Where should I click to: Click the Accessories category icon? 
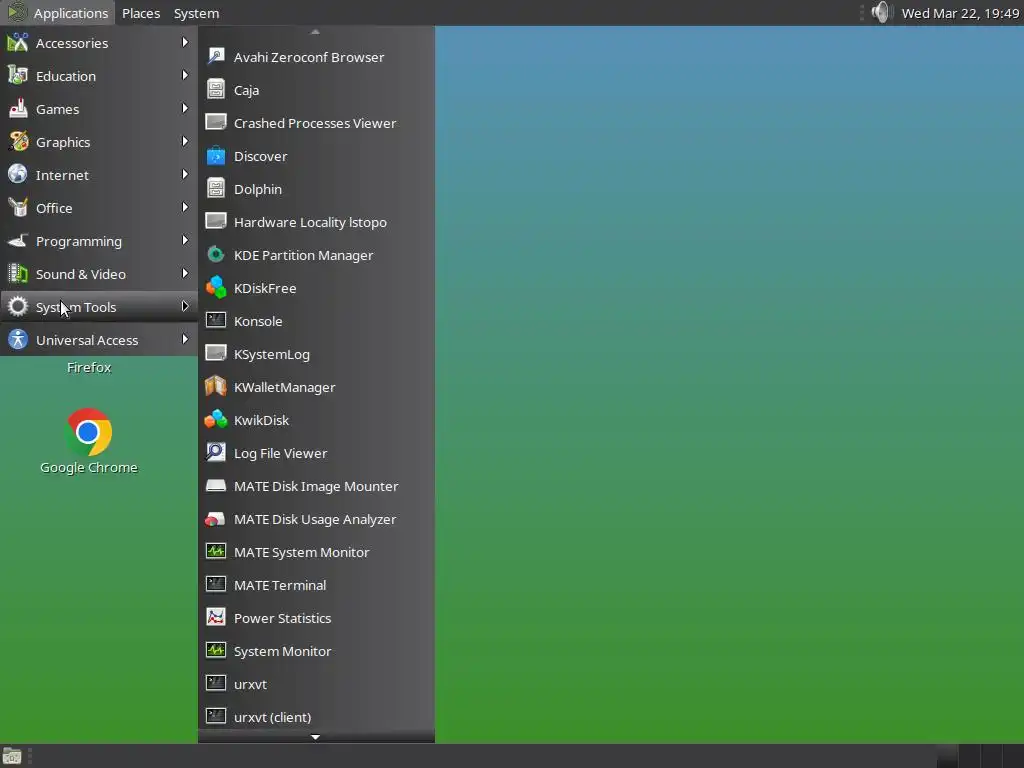tap(18, 42)
